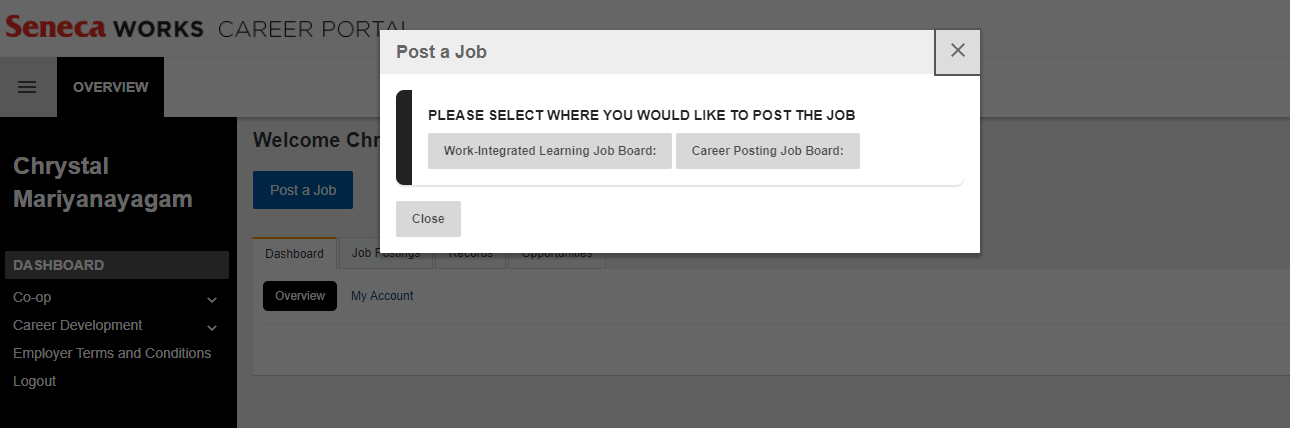Screen dimensions: 1290x428
Task: Click Logout in the sidebar
Action: 34,381
